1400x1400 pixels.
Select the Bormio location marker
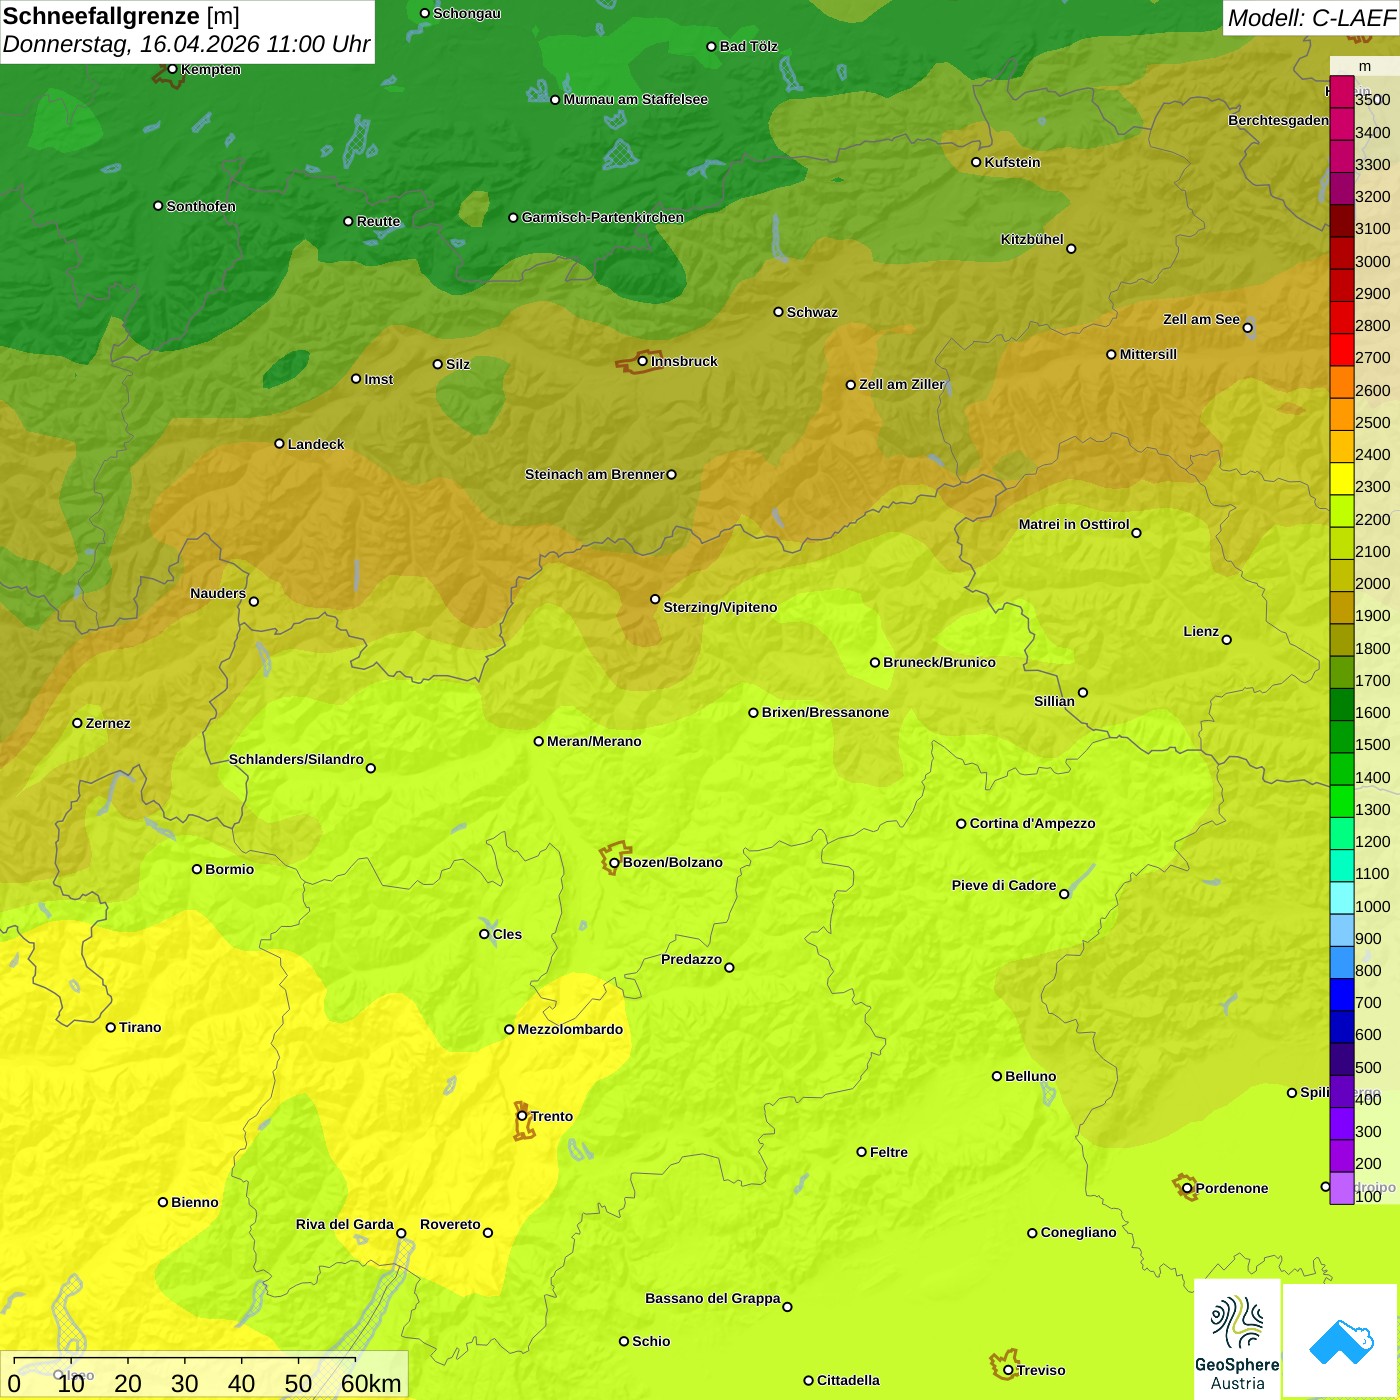click(197, 869)
